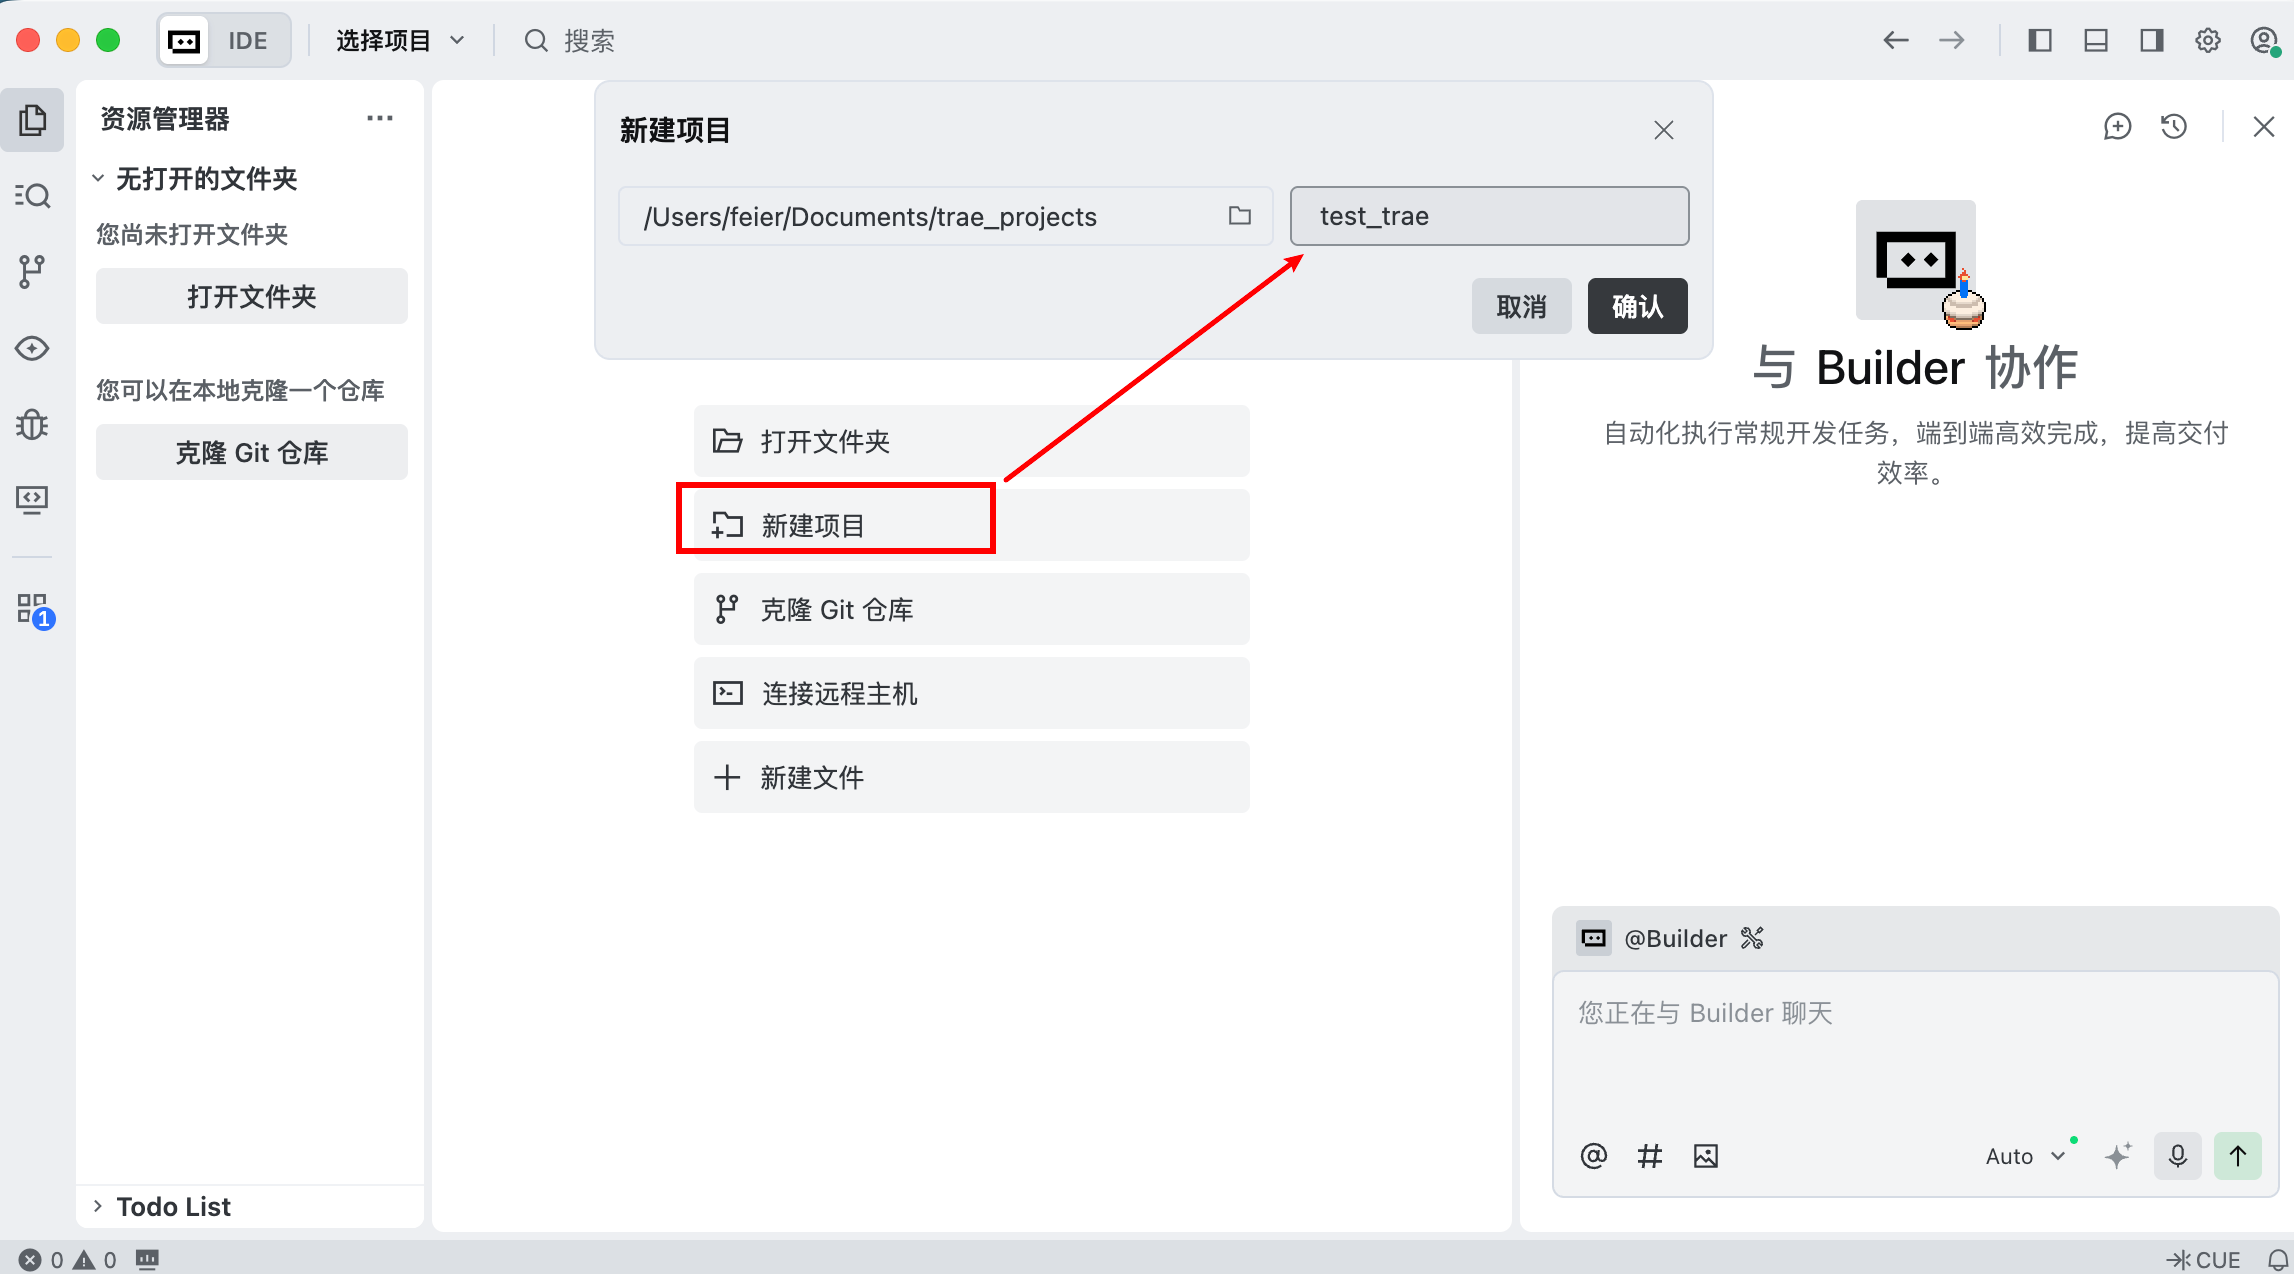Screen dimensions: 2294x1274
Task: Expand the Todo List section
Action: [172, 1206]
